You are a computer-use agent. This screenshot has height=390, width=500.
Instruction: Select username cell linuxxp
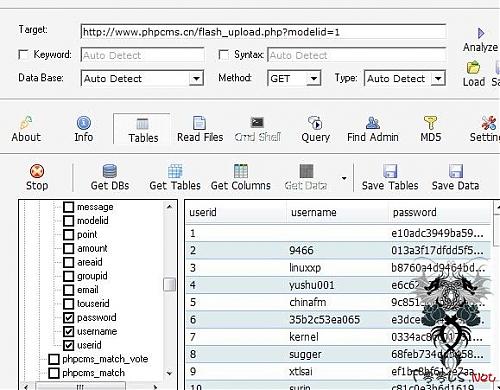click(x=305, y=268)
